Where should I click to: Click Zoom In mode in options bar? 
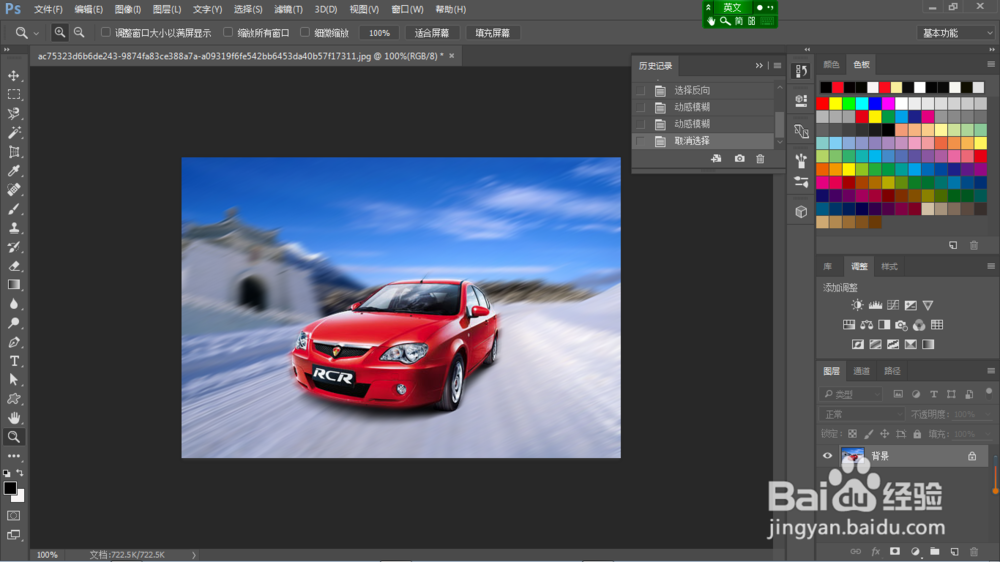tap(59, 33)
